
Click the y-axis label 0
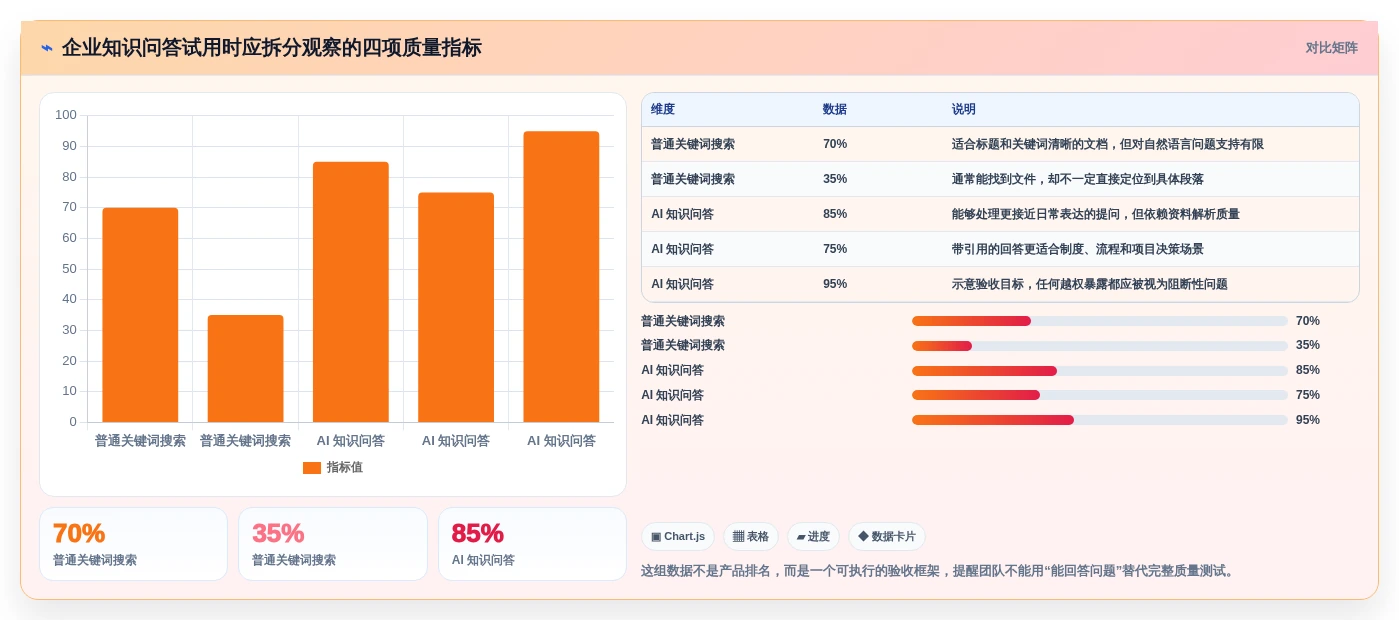73,422
